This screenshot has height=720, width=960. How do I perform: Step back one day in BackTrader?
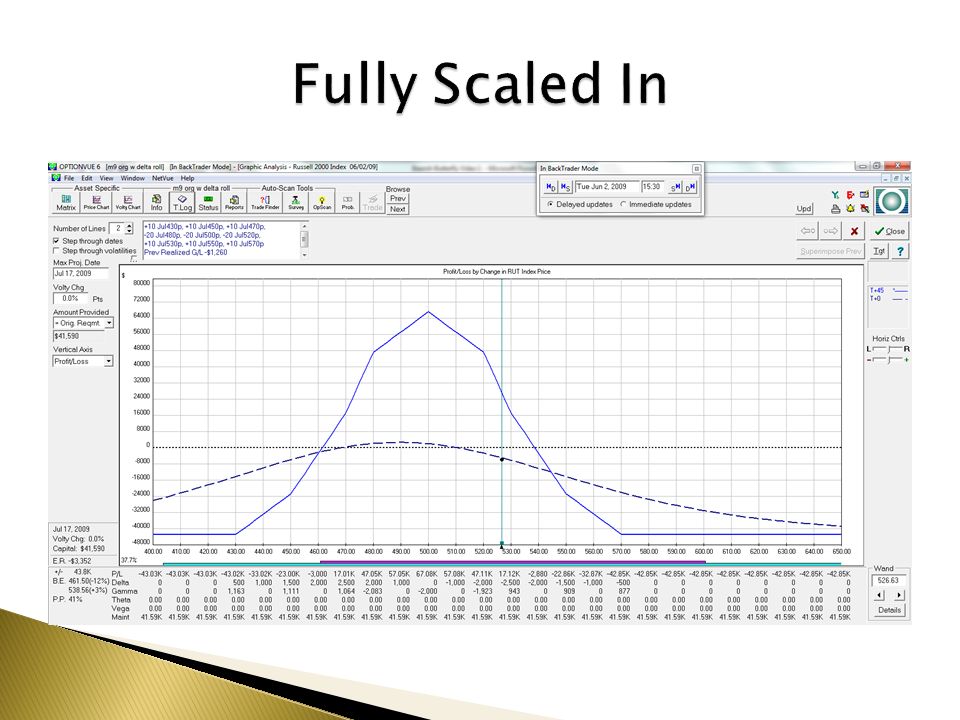coord(550,187)
